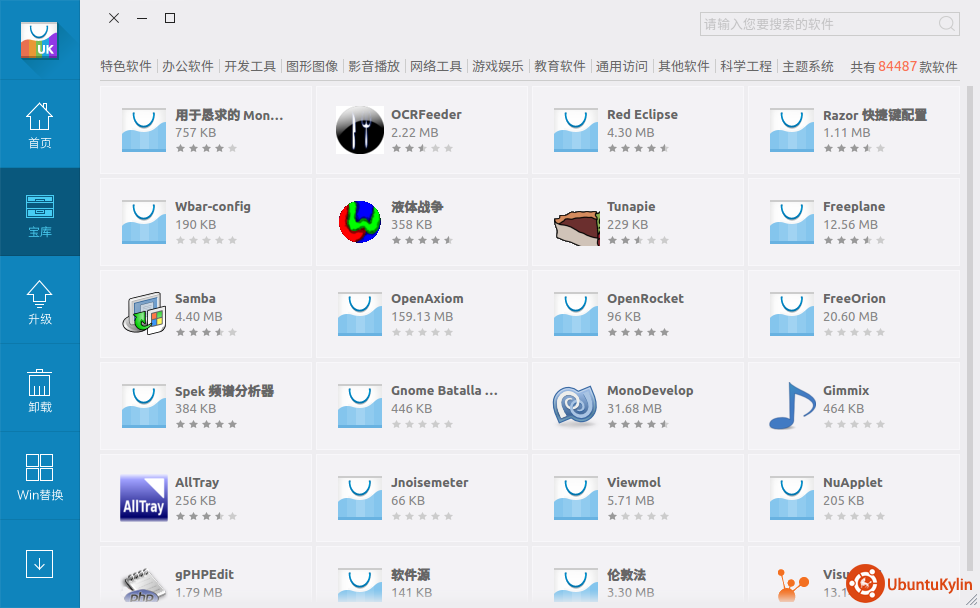Switch to the 特色软件 category
This screenshot has height=608, width=980.
pos(126,66)
